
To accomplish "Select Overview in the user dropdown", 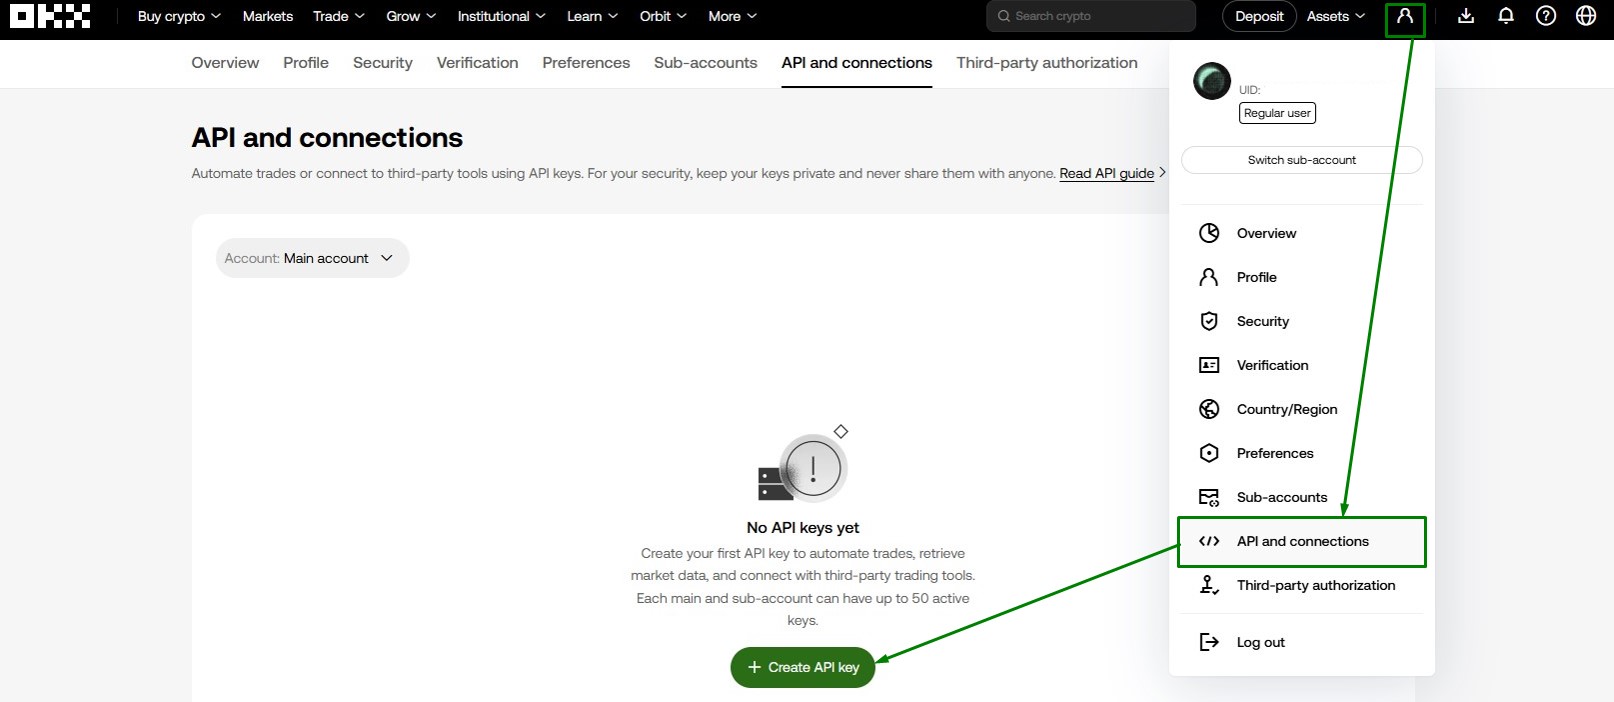I will tap(1302, 233).
